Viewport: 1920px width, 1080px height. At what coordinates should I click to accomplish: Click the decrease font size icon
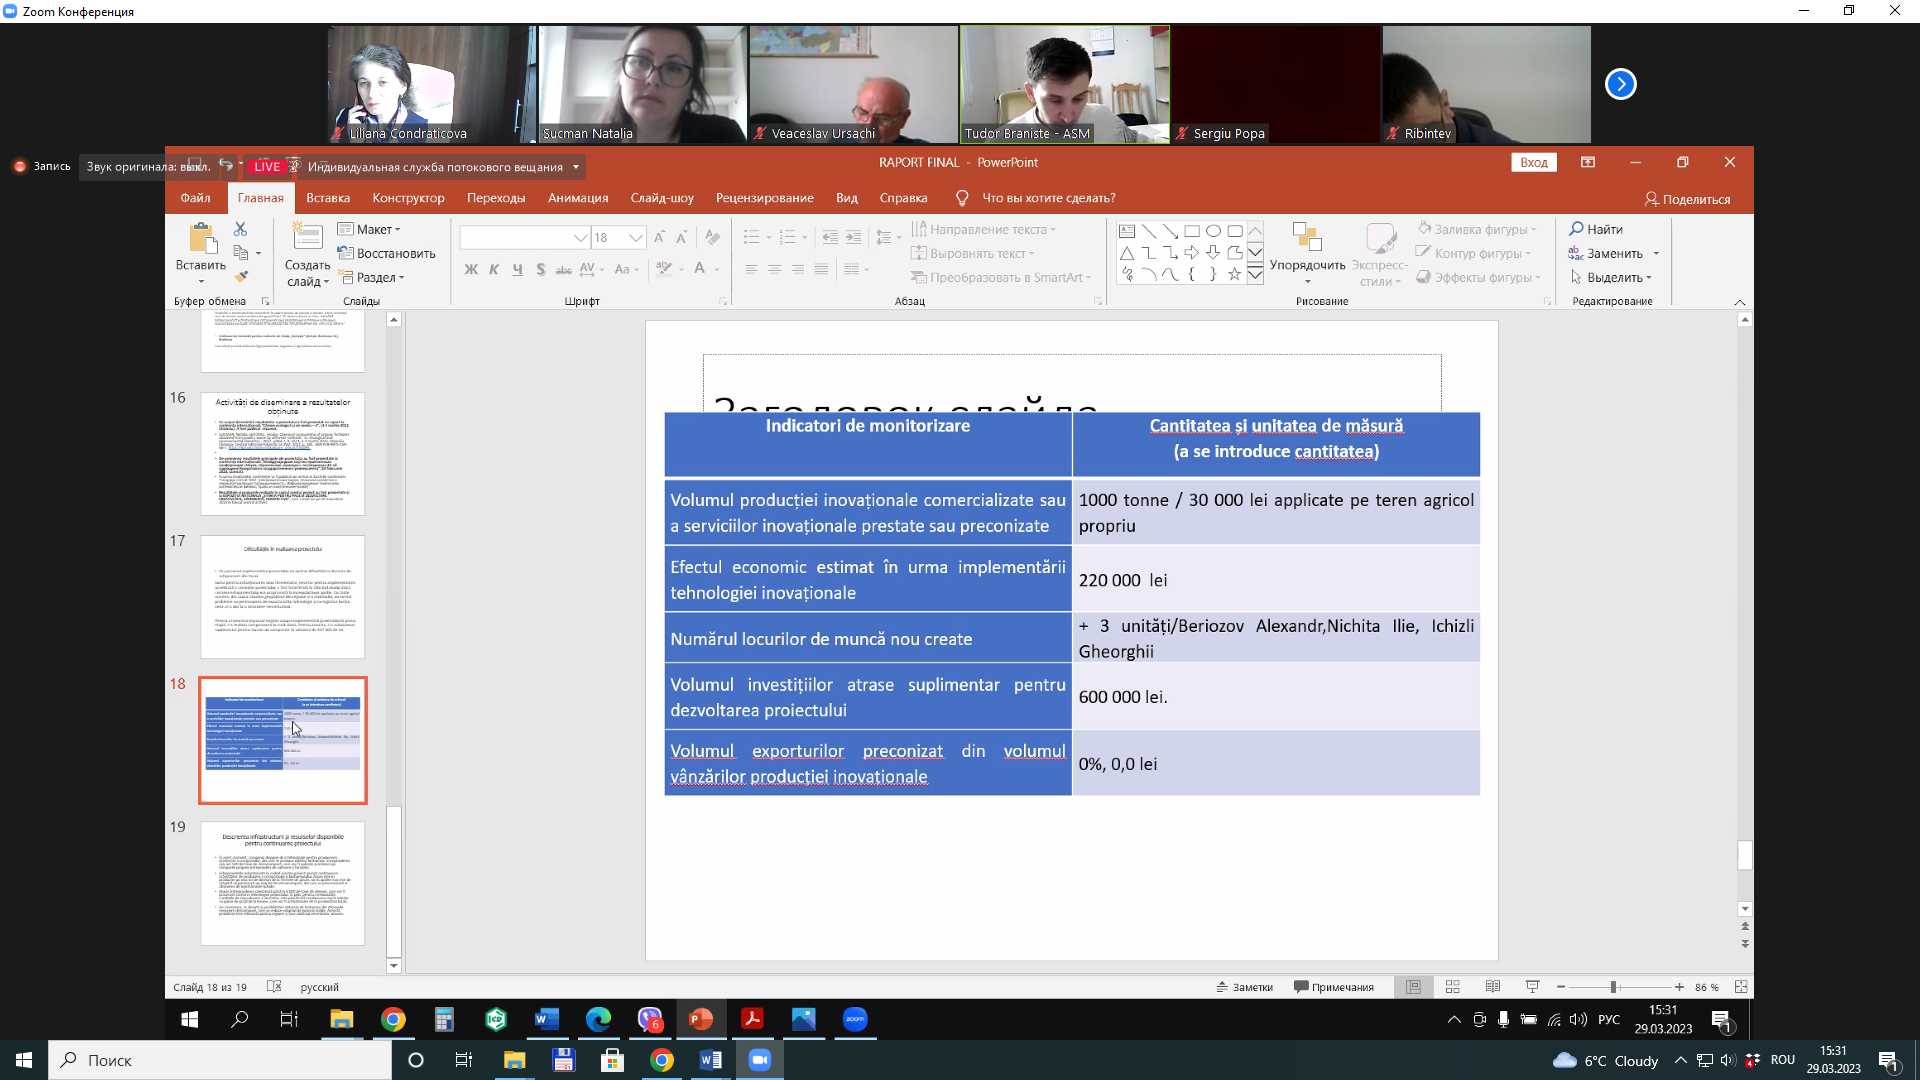[681, 237]
